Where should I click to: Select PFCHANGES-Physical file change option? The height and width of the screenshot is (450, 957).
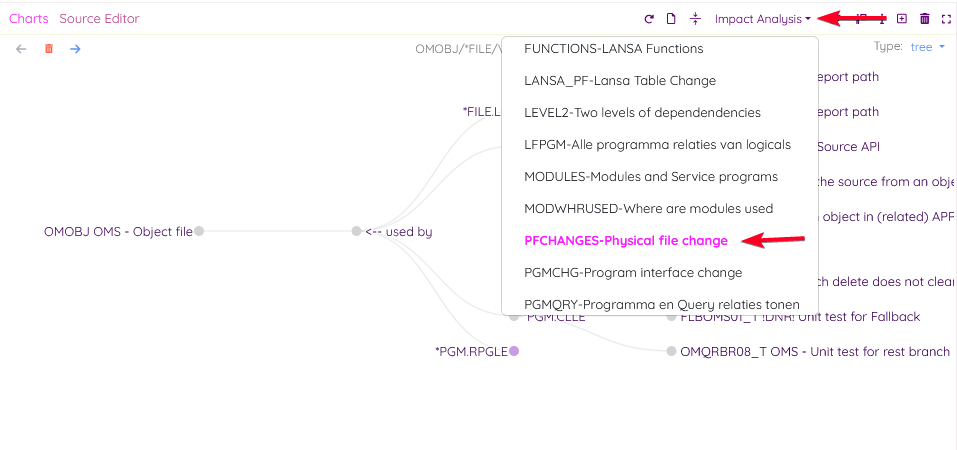tap(625, 240)
